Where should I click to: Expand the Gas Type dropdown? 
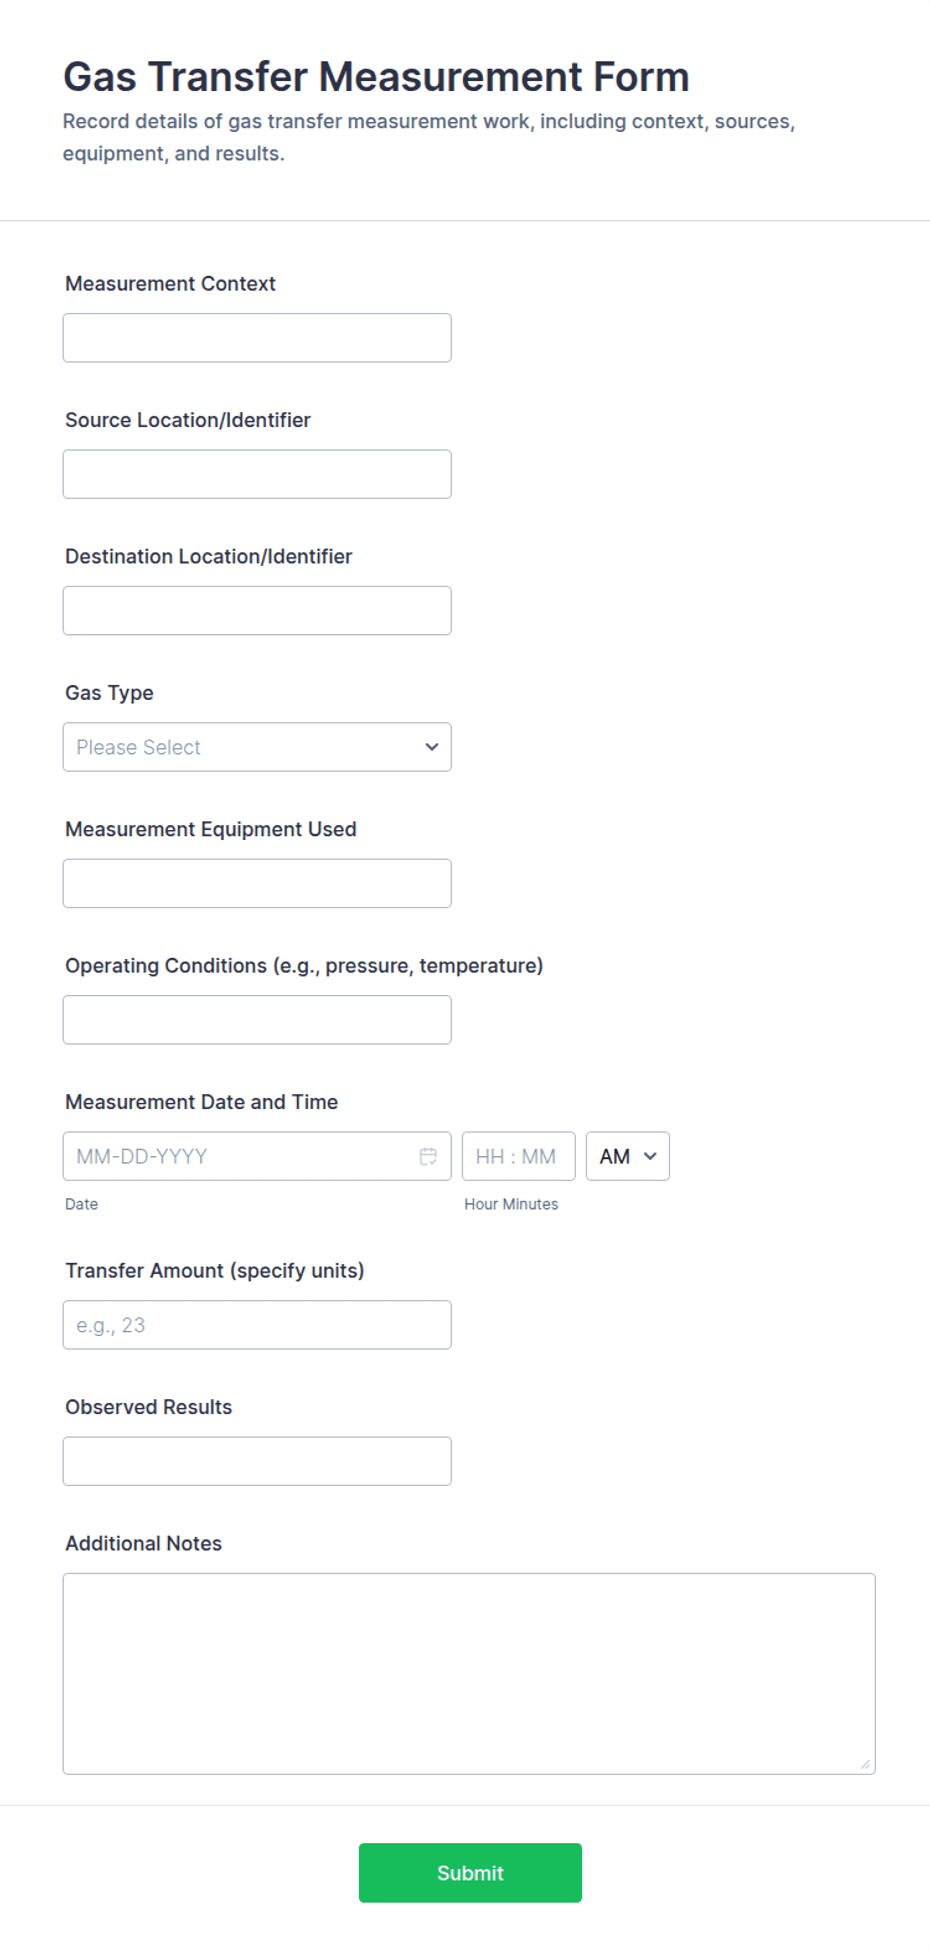pyautogui.click(x=257, y=747)
